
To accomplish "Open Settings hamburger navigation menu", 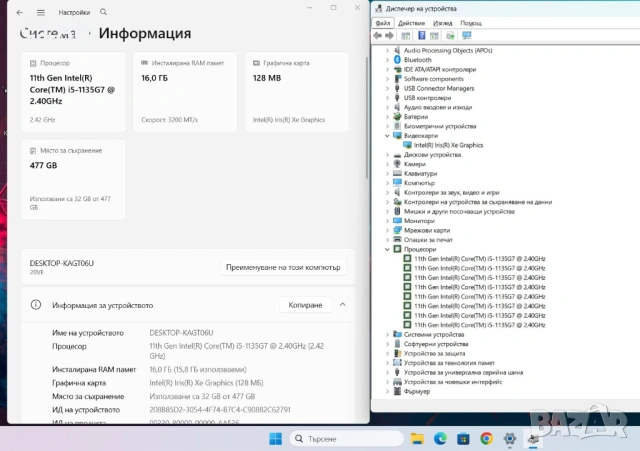I will pos(41,13).
